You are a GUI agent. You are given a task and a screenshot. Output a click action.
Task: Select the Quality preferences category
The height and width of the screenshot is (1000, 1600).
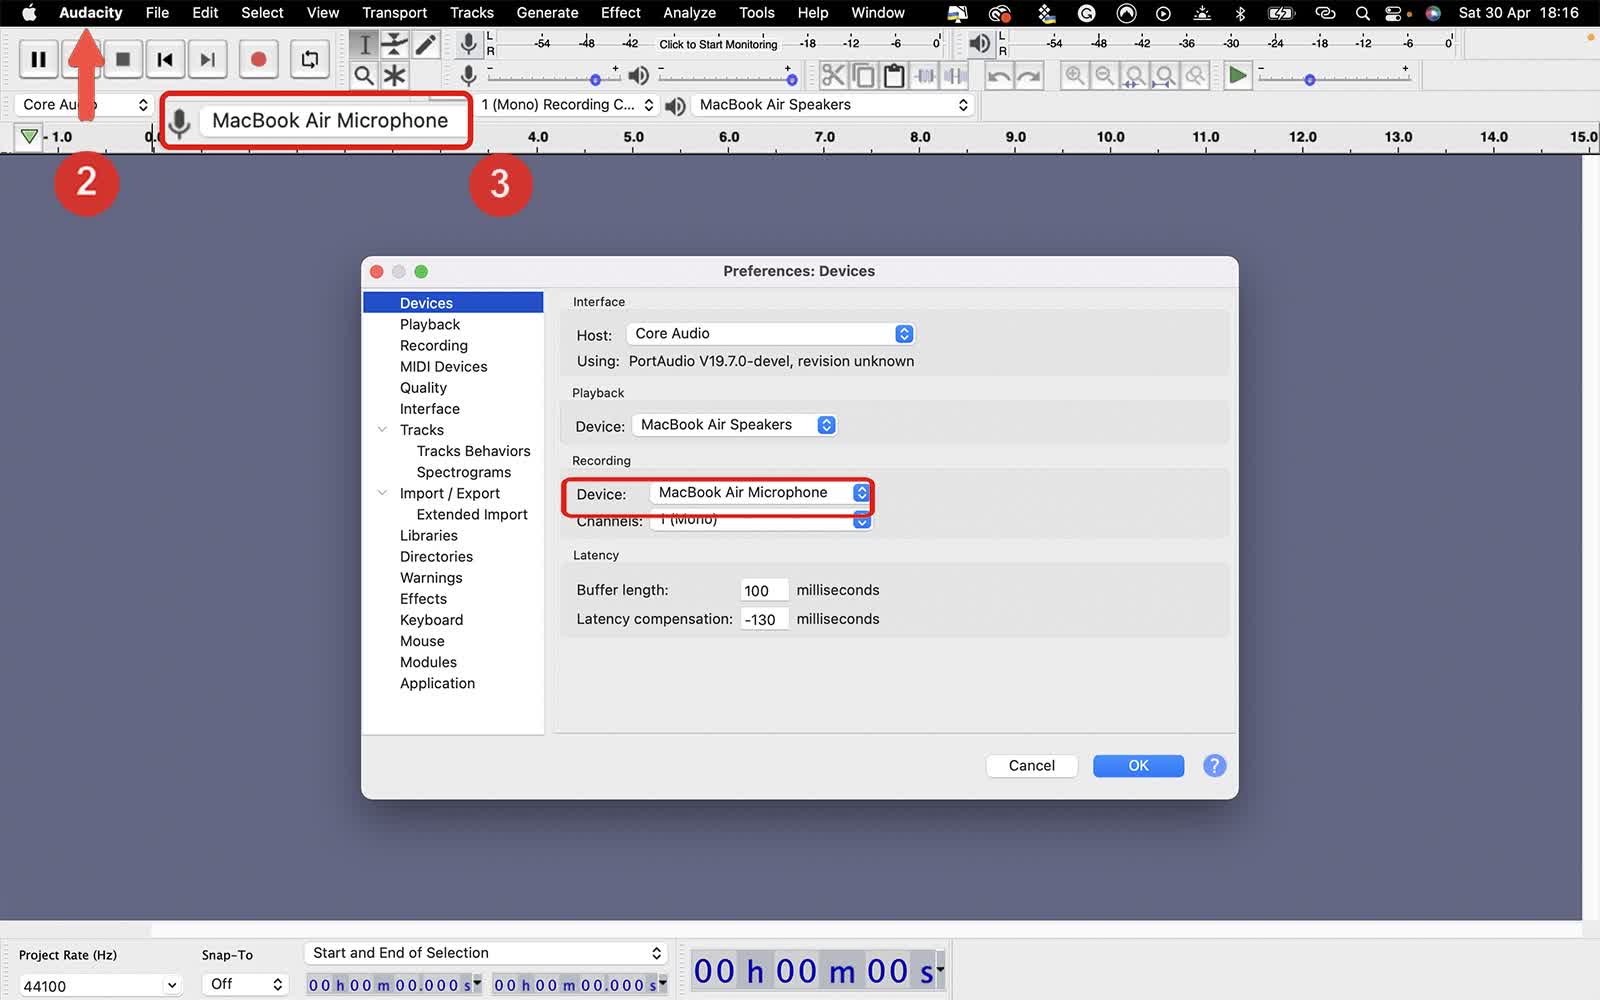click(423, 388)
